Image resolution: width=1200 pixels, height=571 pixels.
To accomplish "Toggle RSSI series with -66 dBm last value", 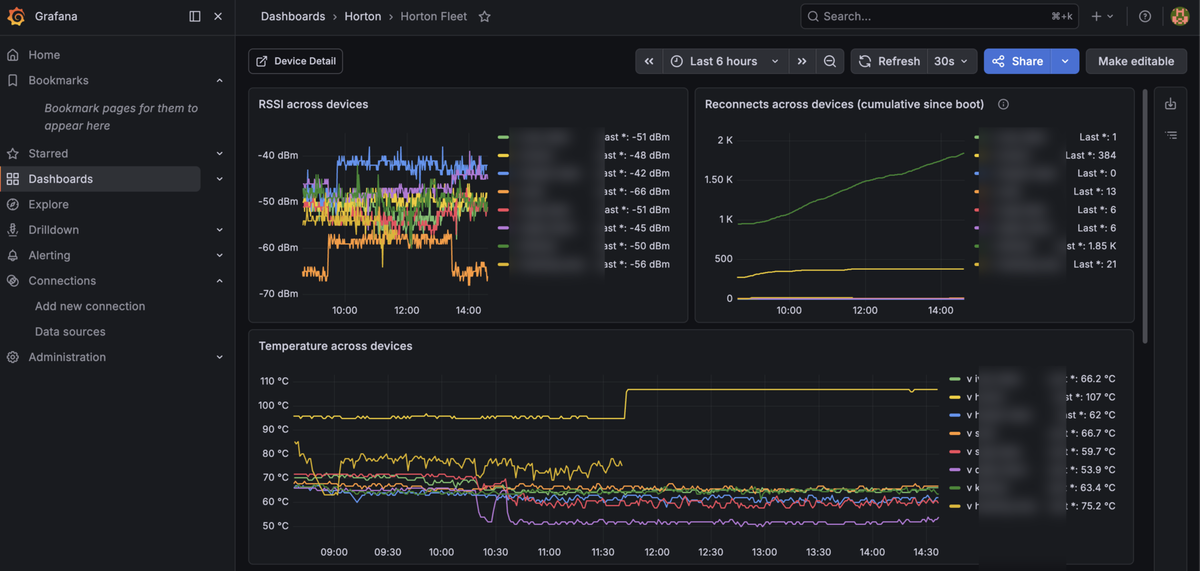I will 586,191.
